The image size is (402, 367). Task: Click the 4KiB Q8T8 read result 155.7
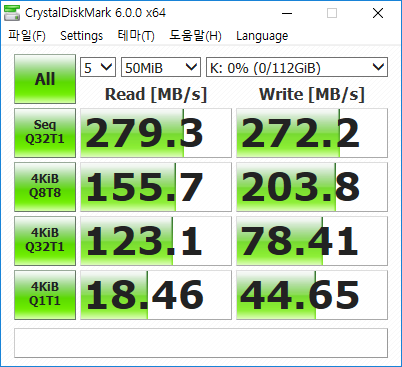pyautogui.click(x=156, y=187)
